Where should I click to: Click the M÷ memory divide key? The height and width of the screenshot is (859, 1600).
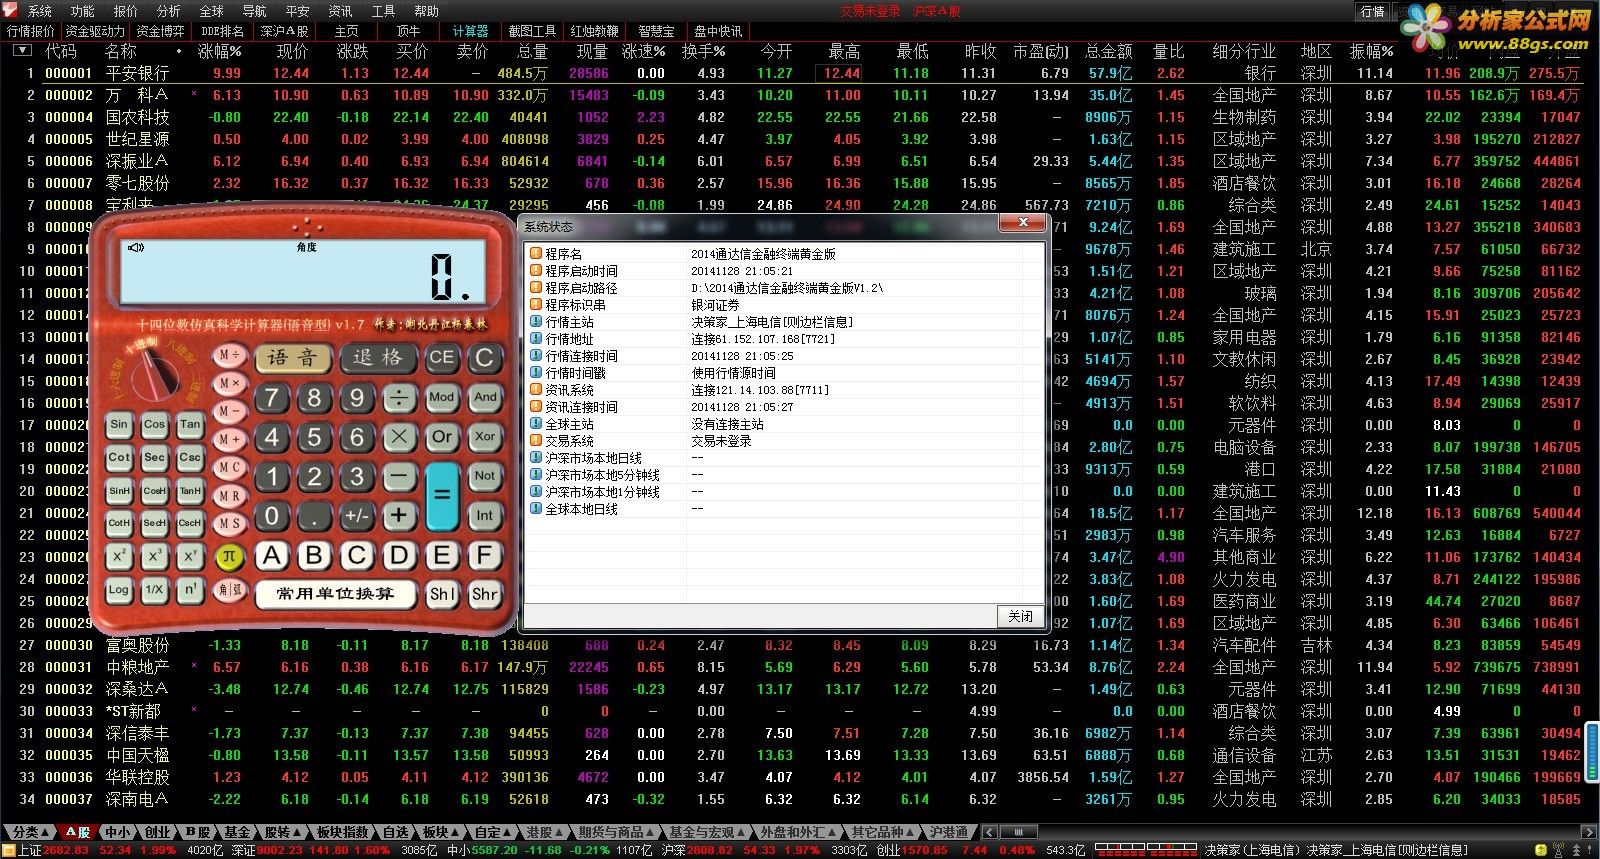pyautogui.click(x=230, y=356)
